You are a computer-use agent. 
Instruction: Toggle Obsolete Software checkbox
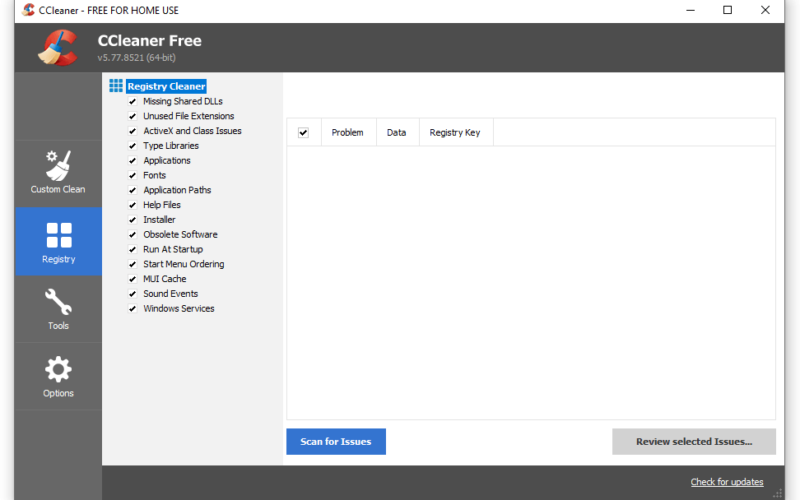pos(133,234)
